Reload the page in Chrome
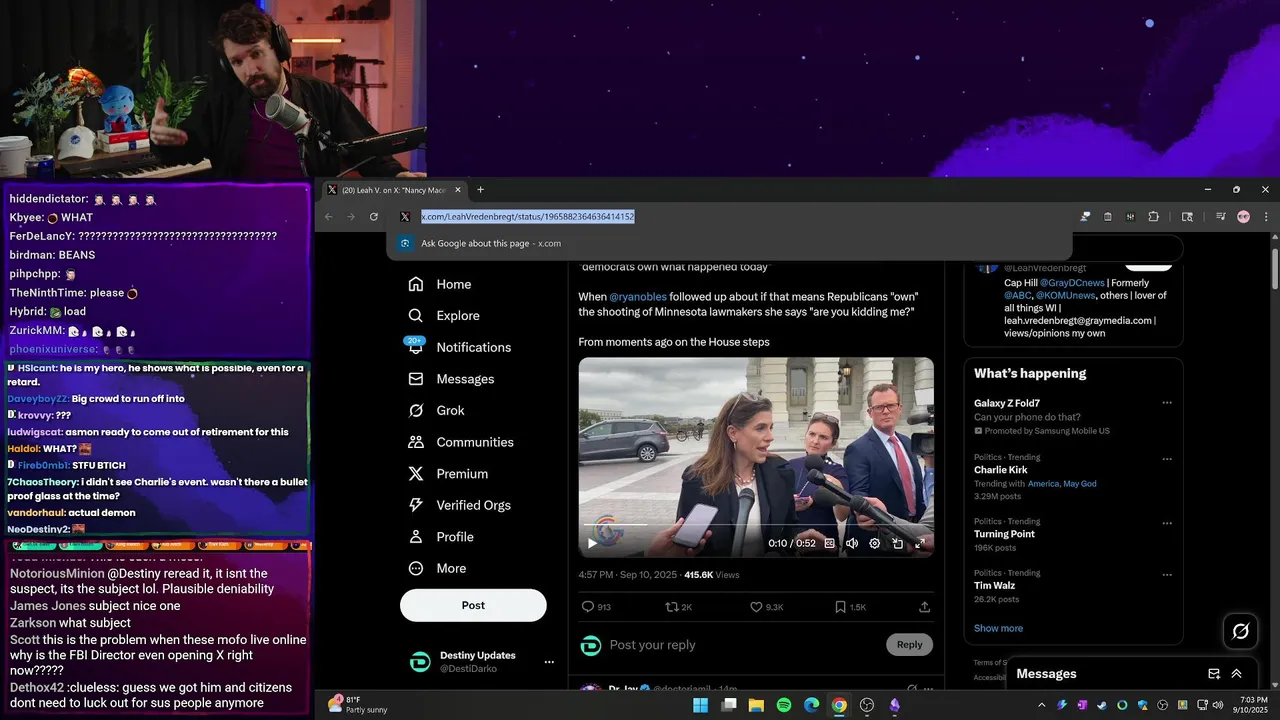 point(374,217)
